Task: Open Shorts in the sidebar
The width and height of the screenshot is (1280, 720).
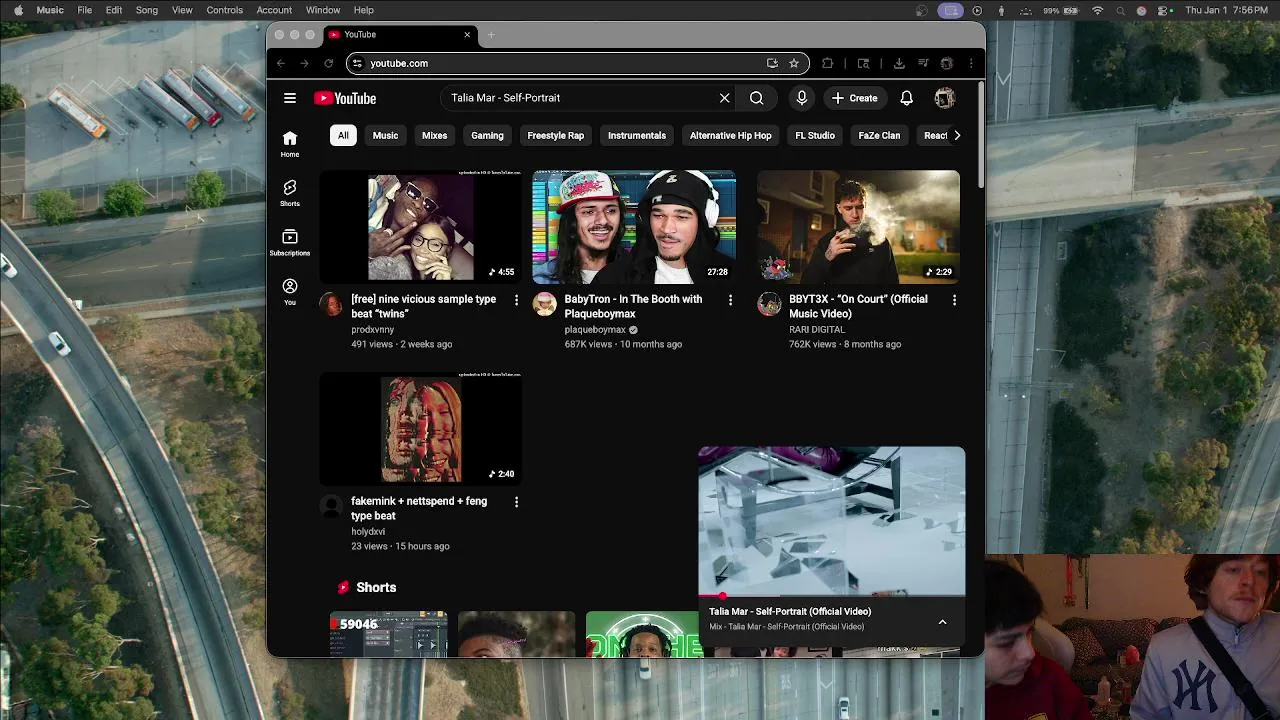Action: [290, 193]
